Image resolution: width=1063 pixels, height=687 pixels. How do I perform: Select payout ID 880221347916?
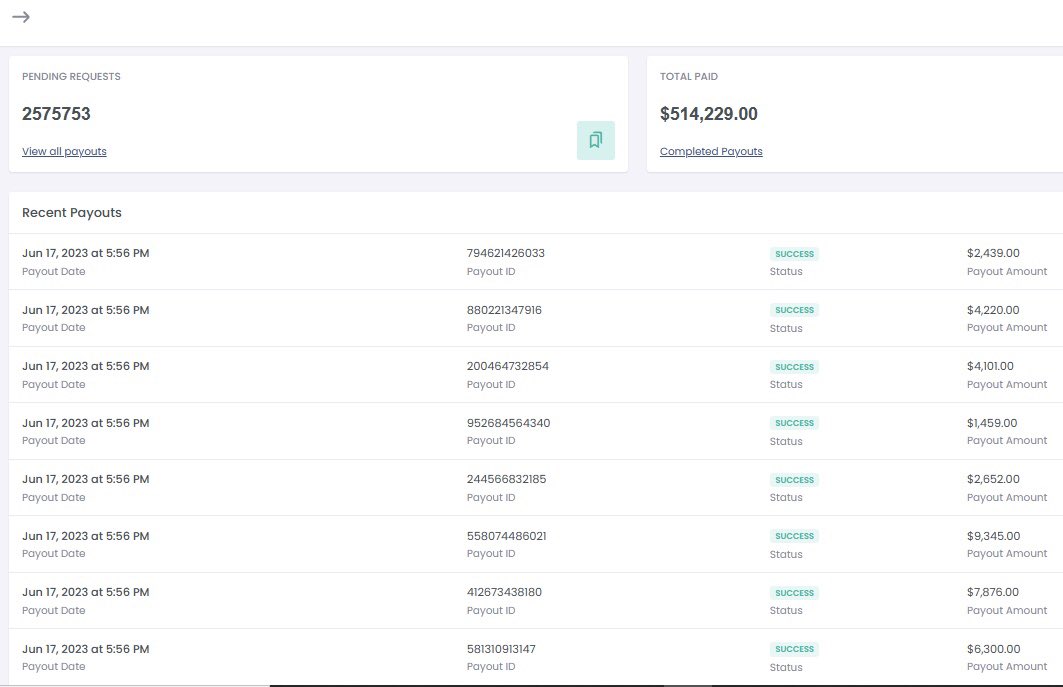(504, 310)
